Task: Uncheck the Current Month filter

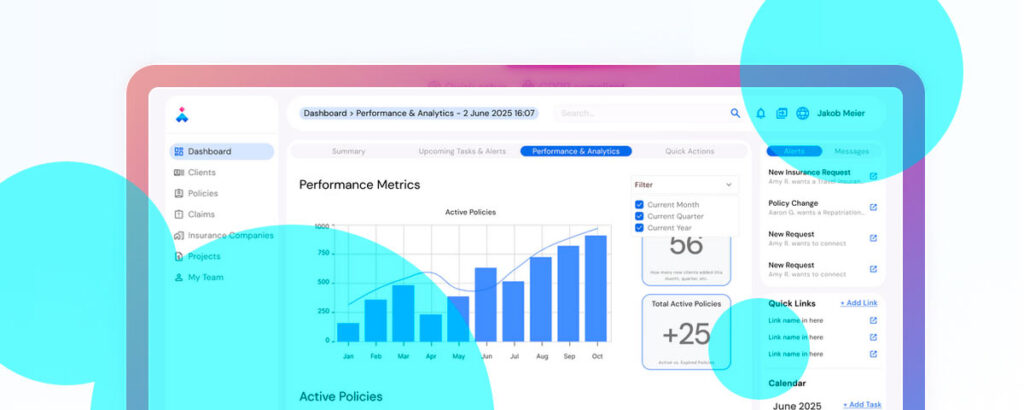Action: click(639, 204)
